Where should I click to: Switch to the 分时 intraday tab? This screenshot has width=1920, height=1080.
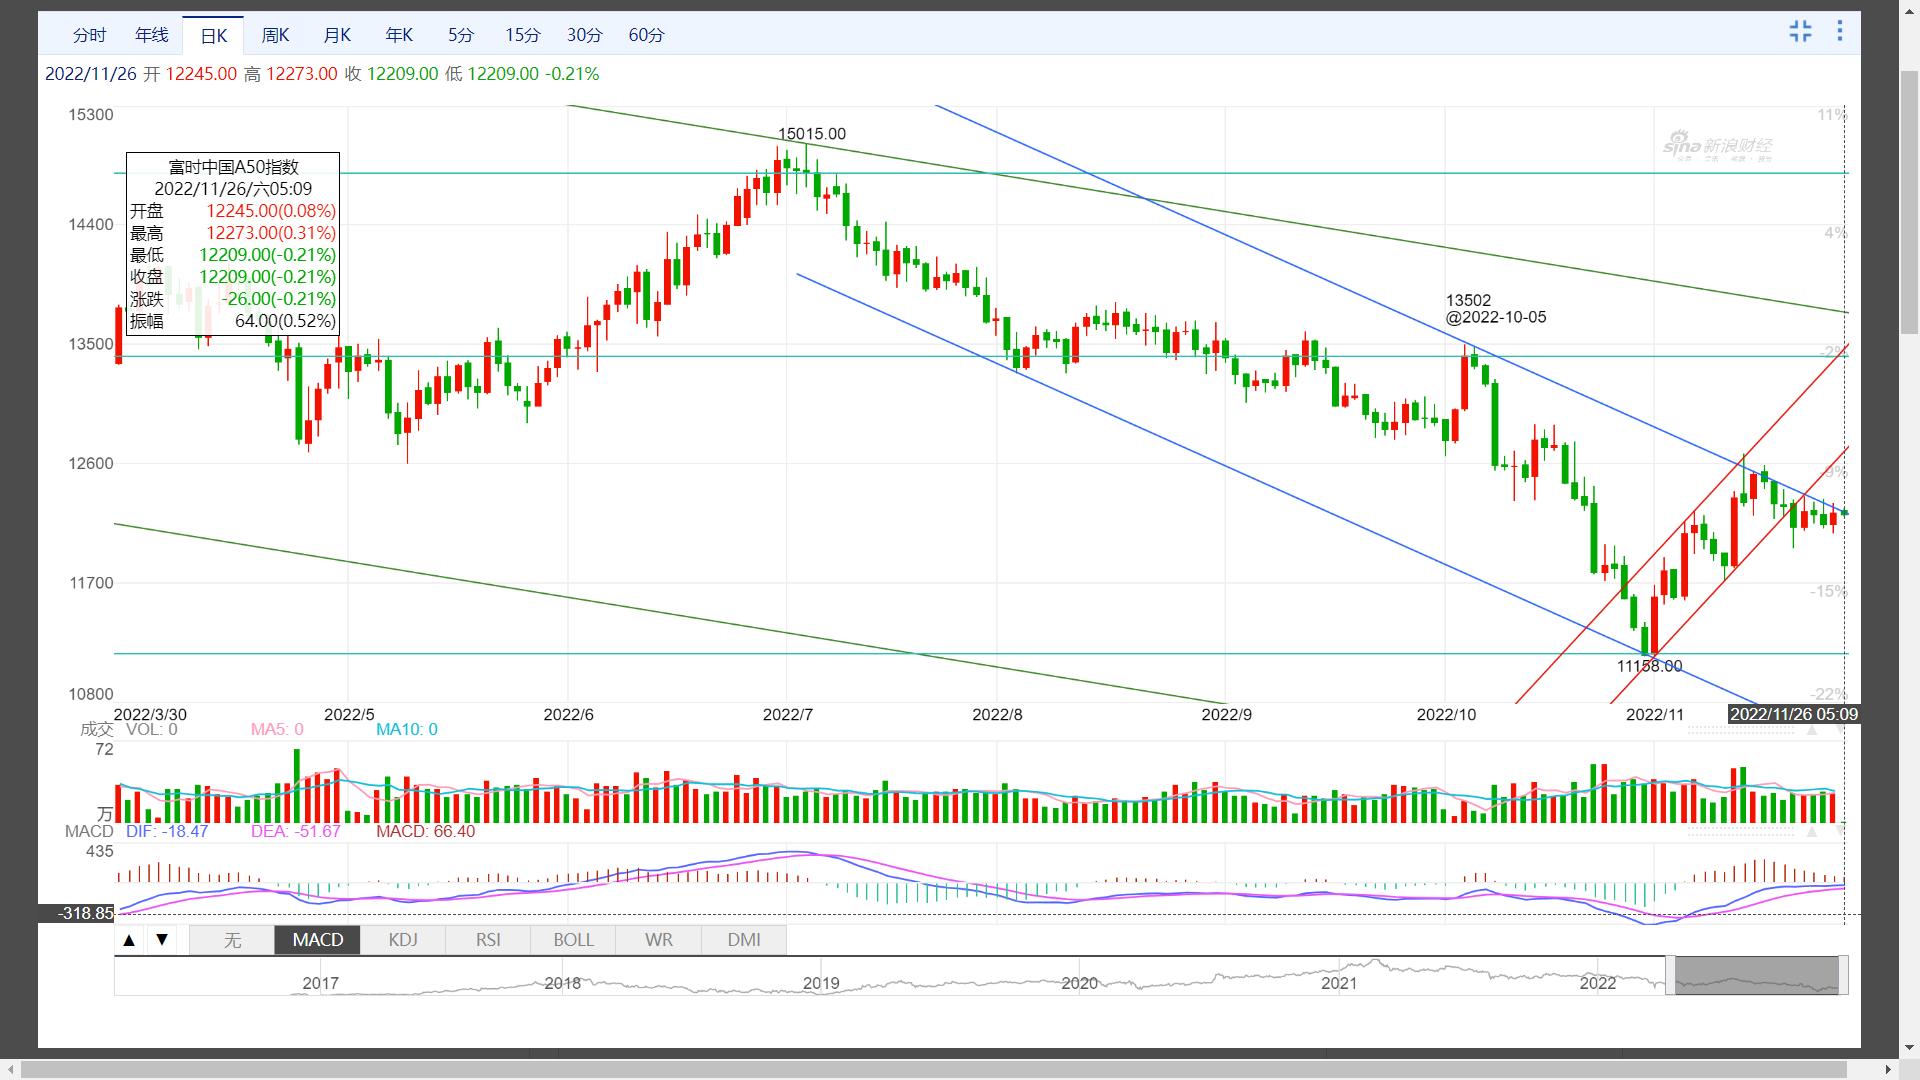tap(89, 35)
